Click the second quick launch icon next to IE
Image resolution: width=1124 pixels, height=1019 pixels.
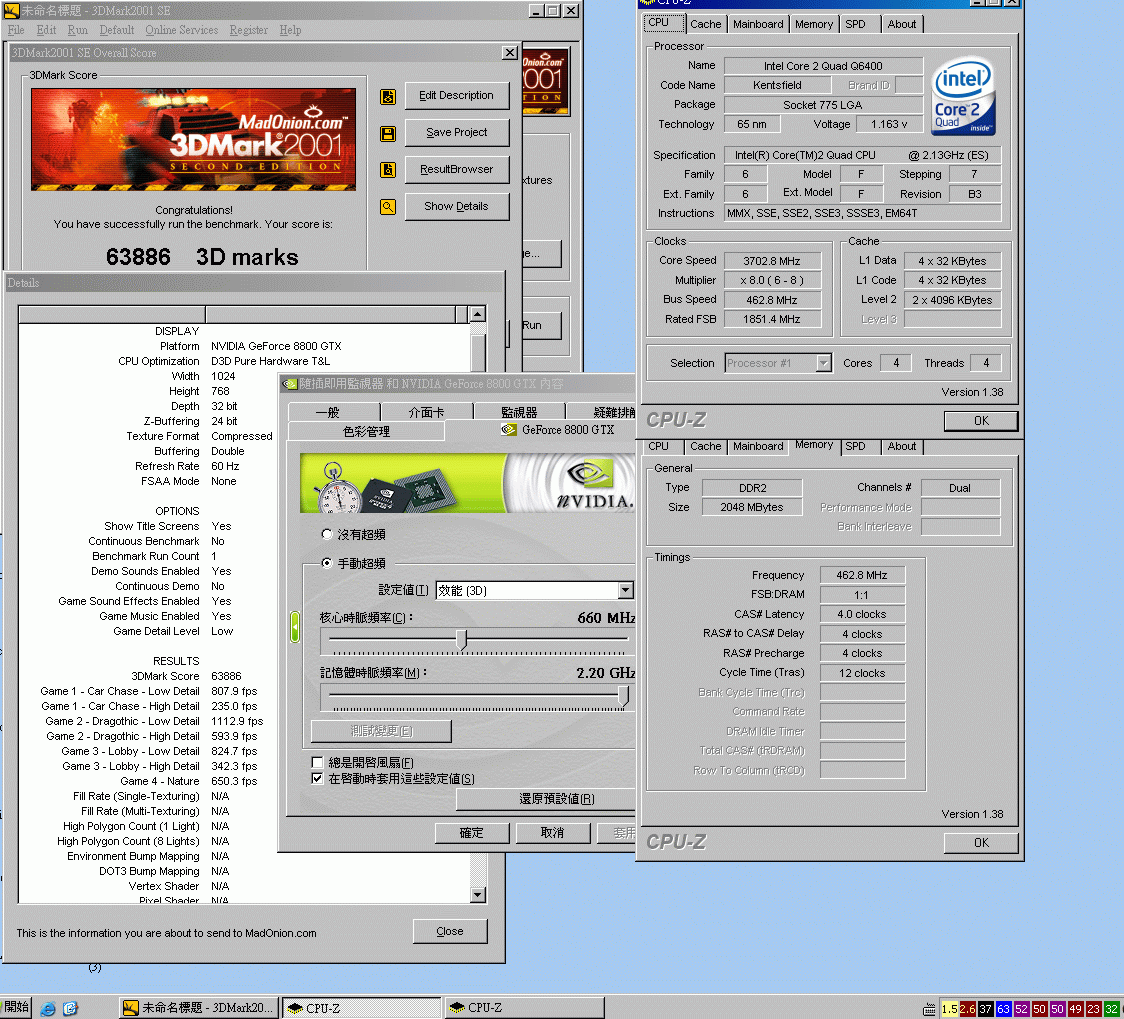coord(70,1008)
